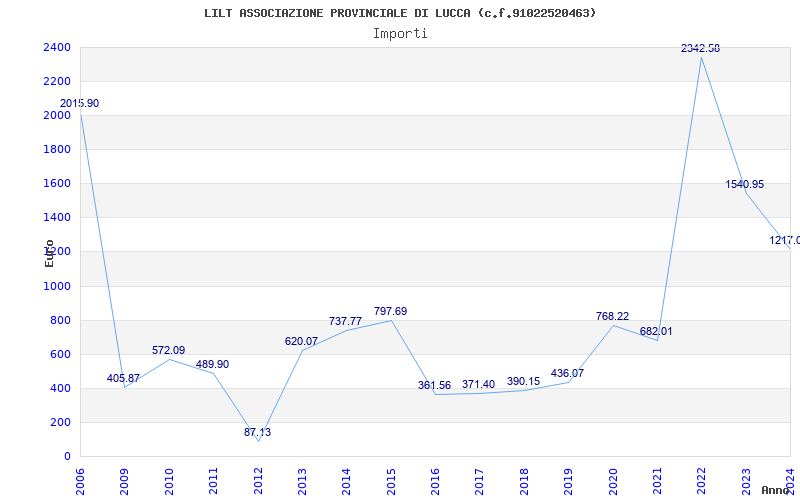
Task: Select the y-axis tick 1000
Action: click(x=57, y=286)
